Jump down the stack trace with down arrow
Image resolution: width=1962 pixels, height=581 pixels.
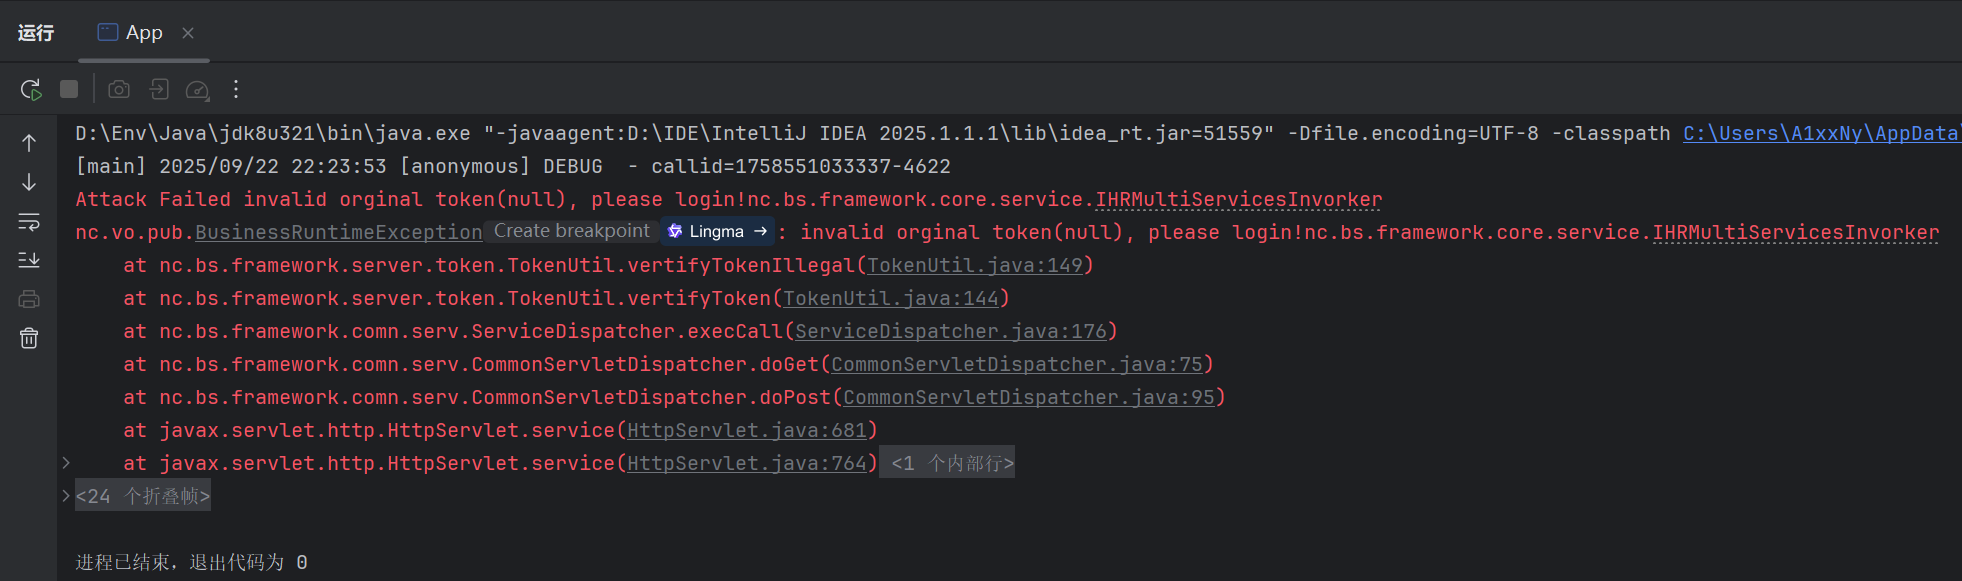point(29,182)
